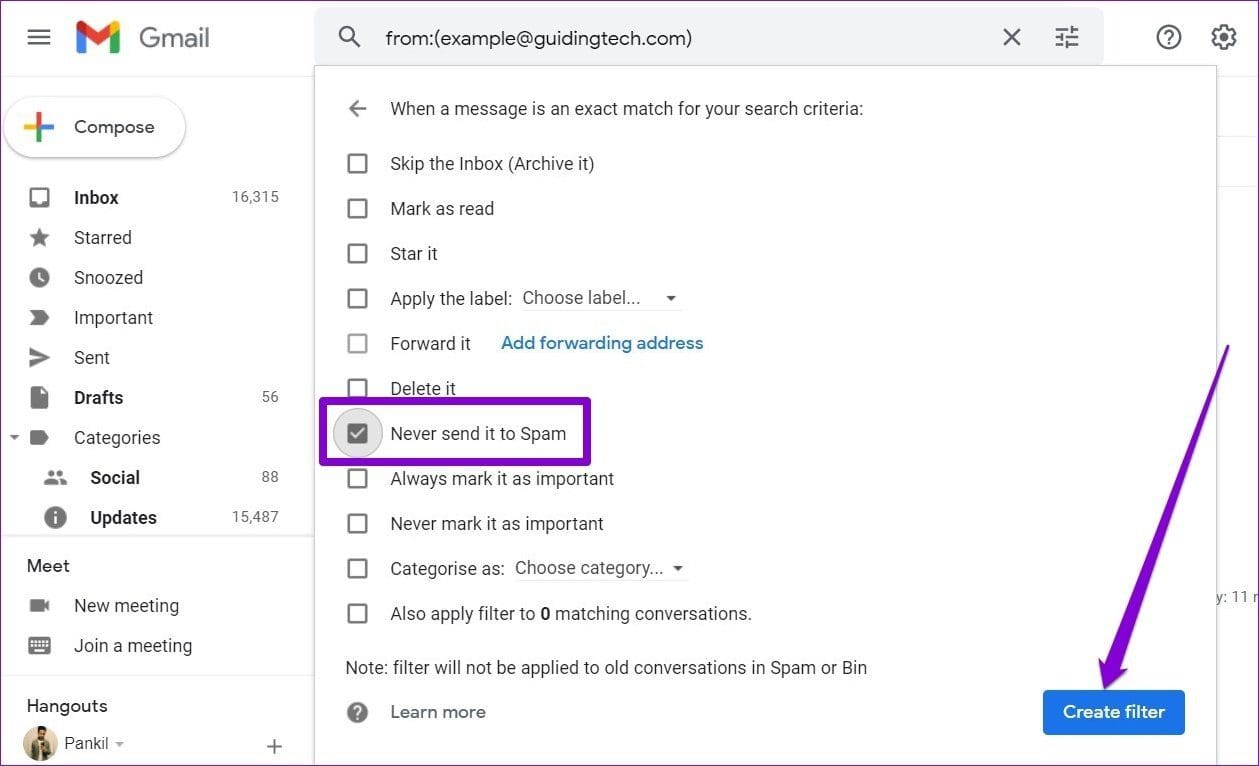1259x766 pixels.
Task: Check the Categorise as option
Action: click(357, 568)
